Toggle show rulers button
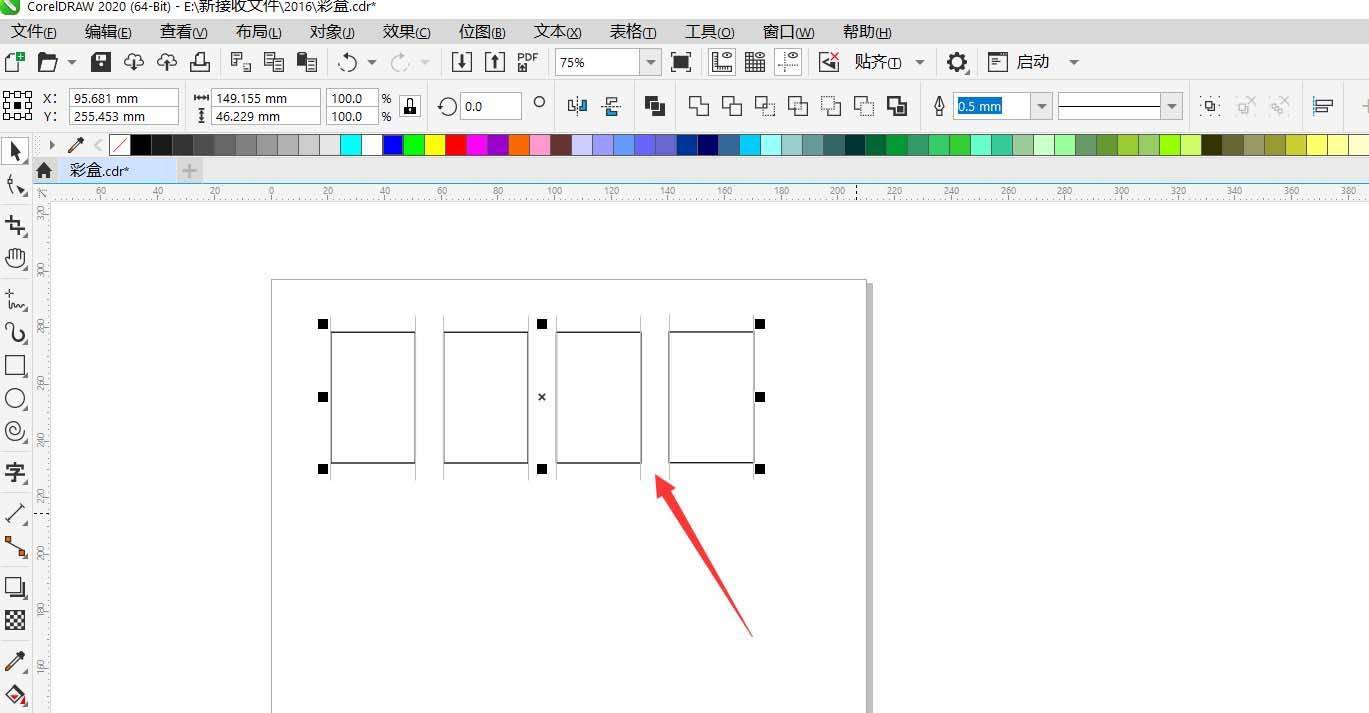 [x=722, y=63]
